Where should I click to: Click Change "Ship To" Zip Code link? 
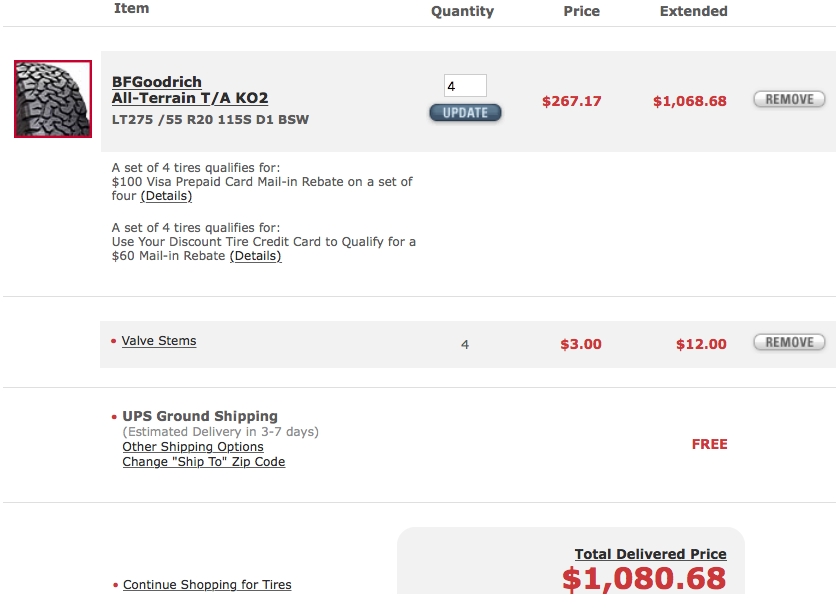click(204, 461)
